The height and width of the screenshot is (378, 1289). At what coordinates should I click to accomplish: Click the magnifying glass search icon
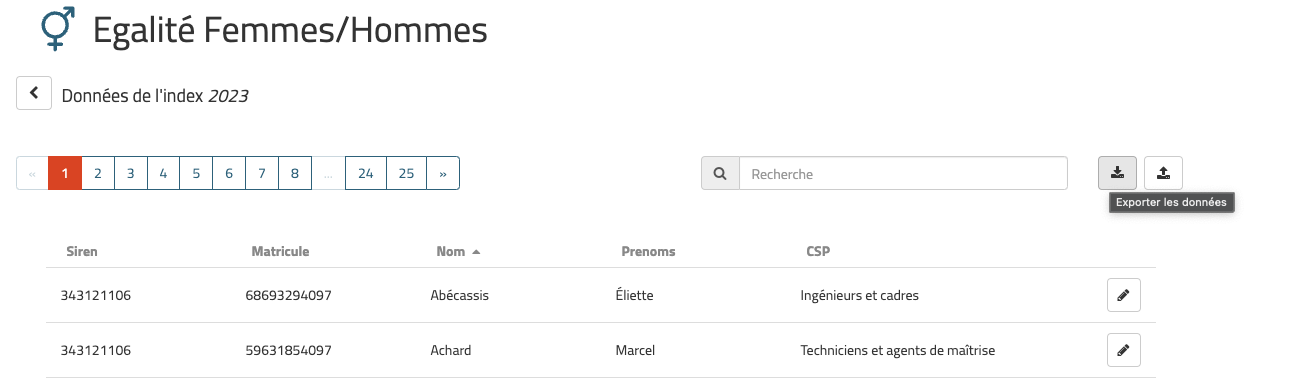coord(720,173)
